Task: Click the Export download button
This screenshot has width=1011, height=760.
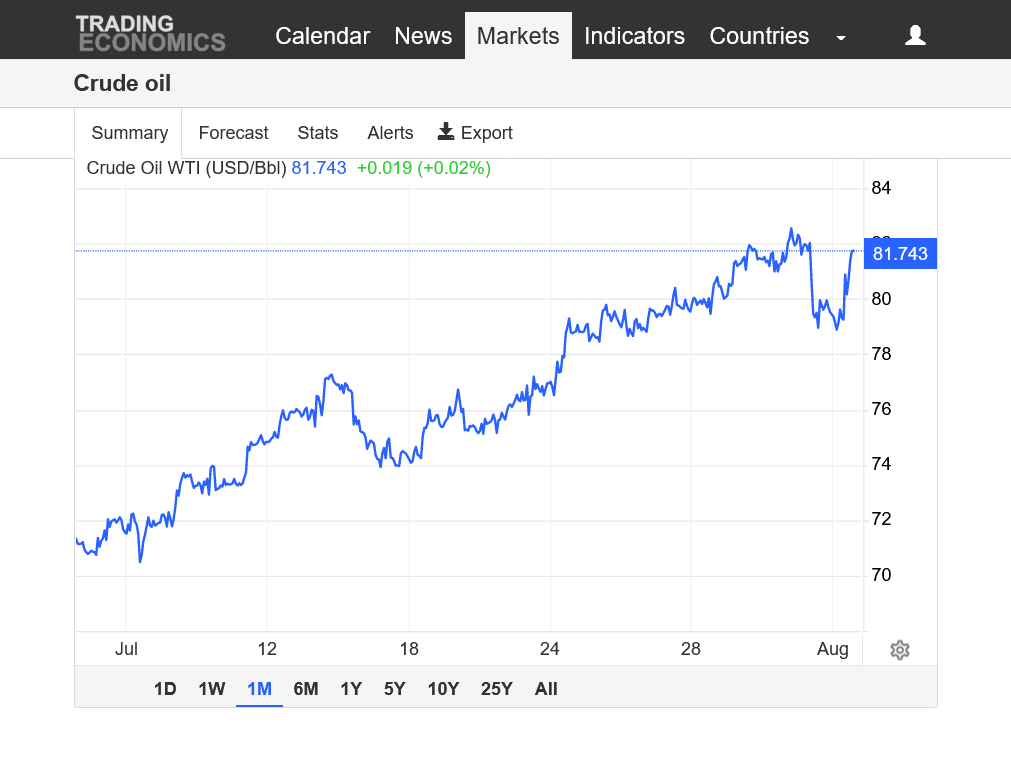Action: (475, 133)
